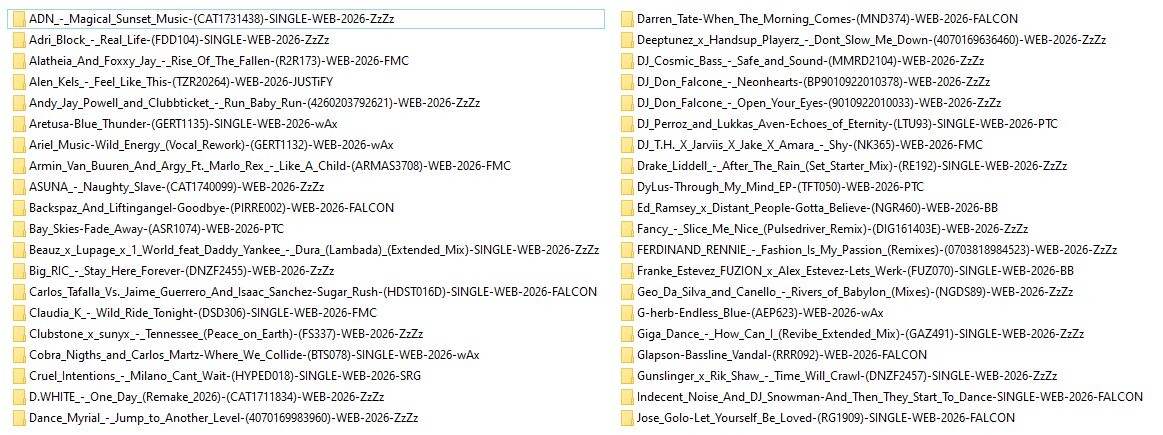
Task: Select folder name Geo_Da_Silva Rivers_of_Babylon
Action: coord(854,292)
